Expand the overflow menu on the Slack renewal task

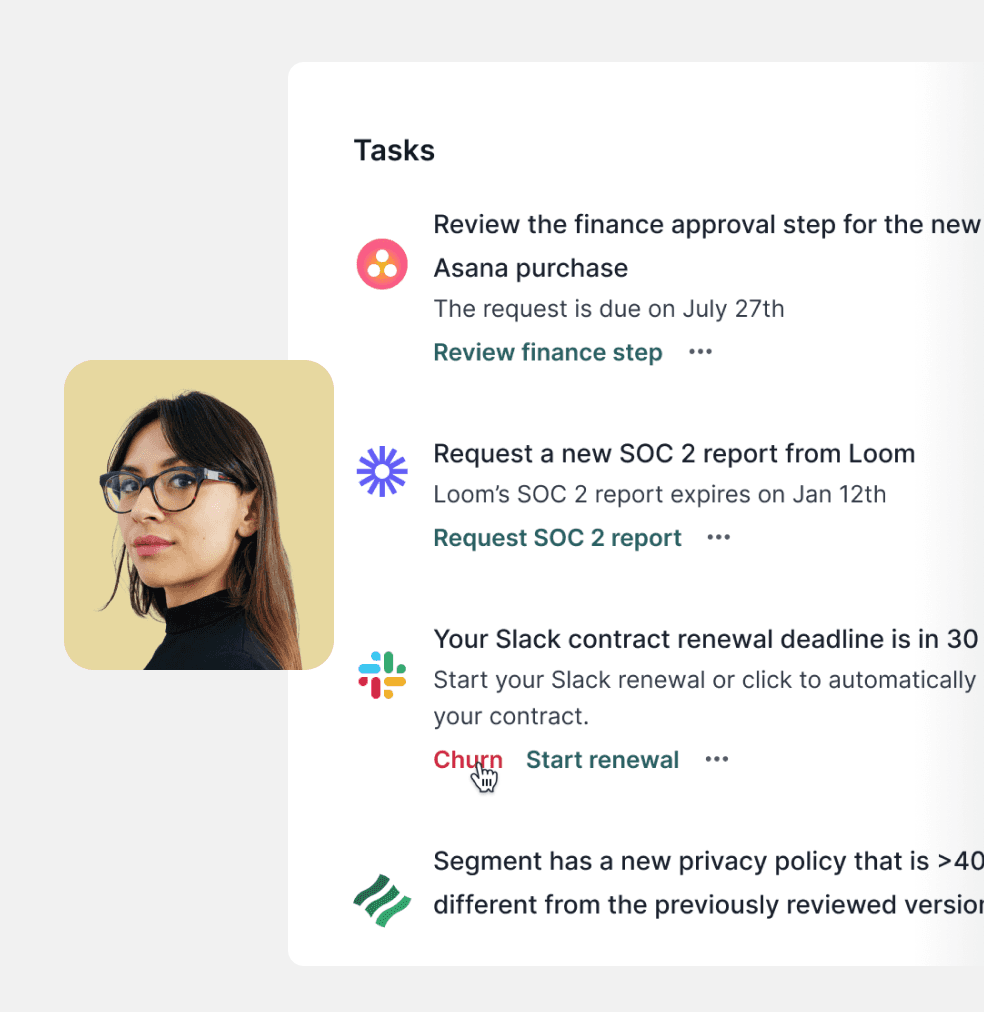pyautogui.click(x=716, y=759)
